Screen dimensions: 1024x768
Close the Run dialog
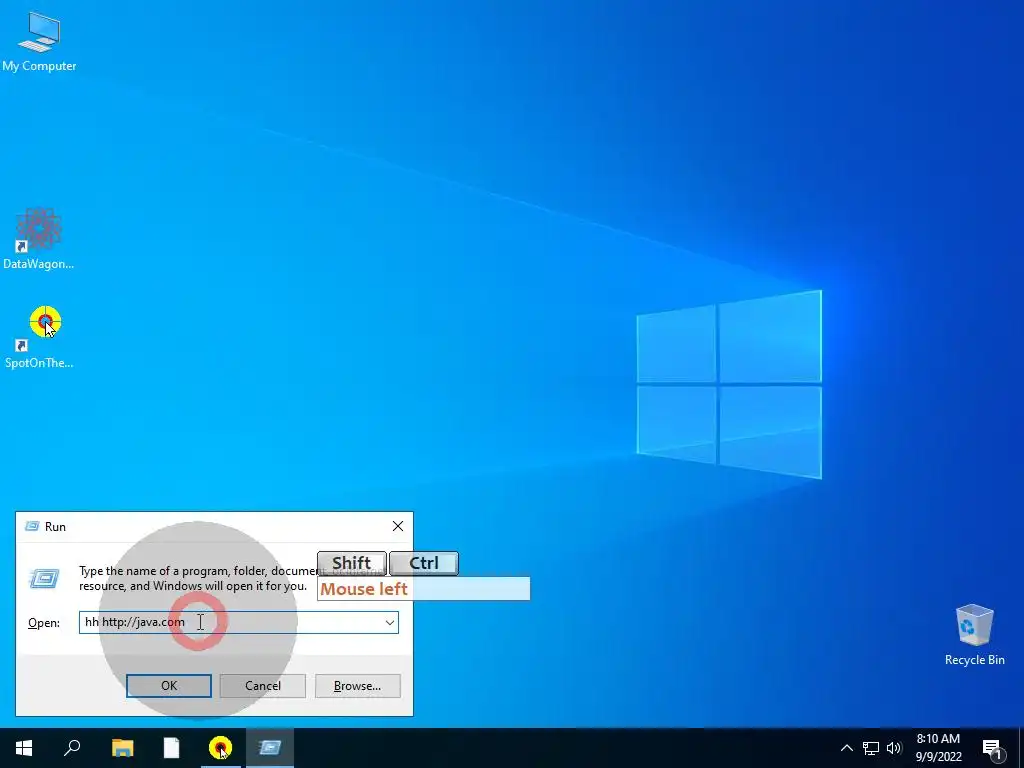[398, 526]
